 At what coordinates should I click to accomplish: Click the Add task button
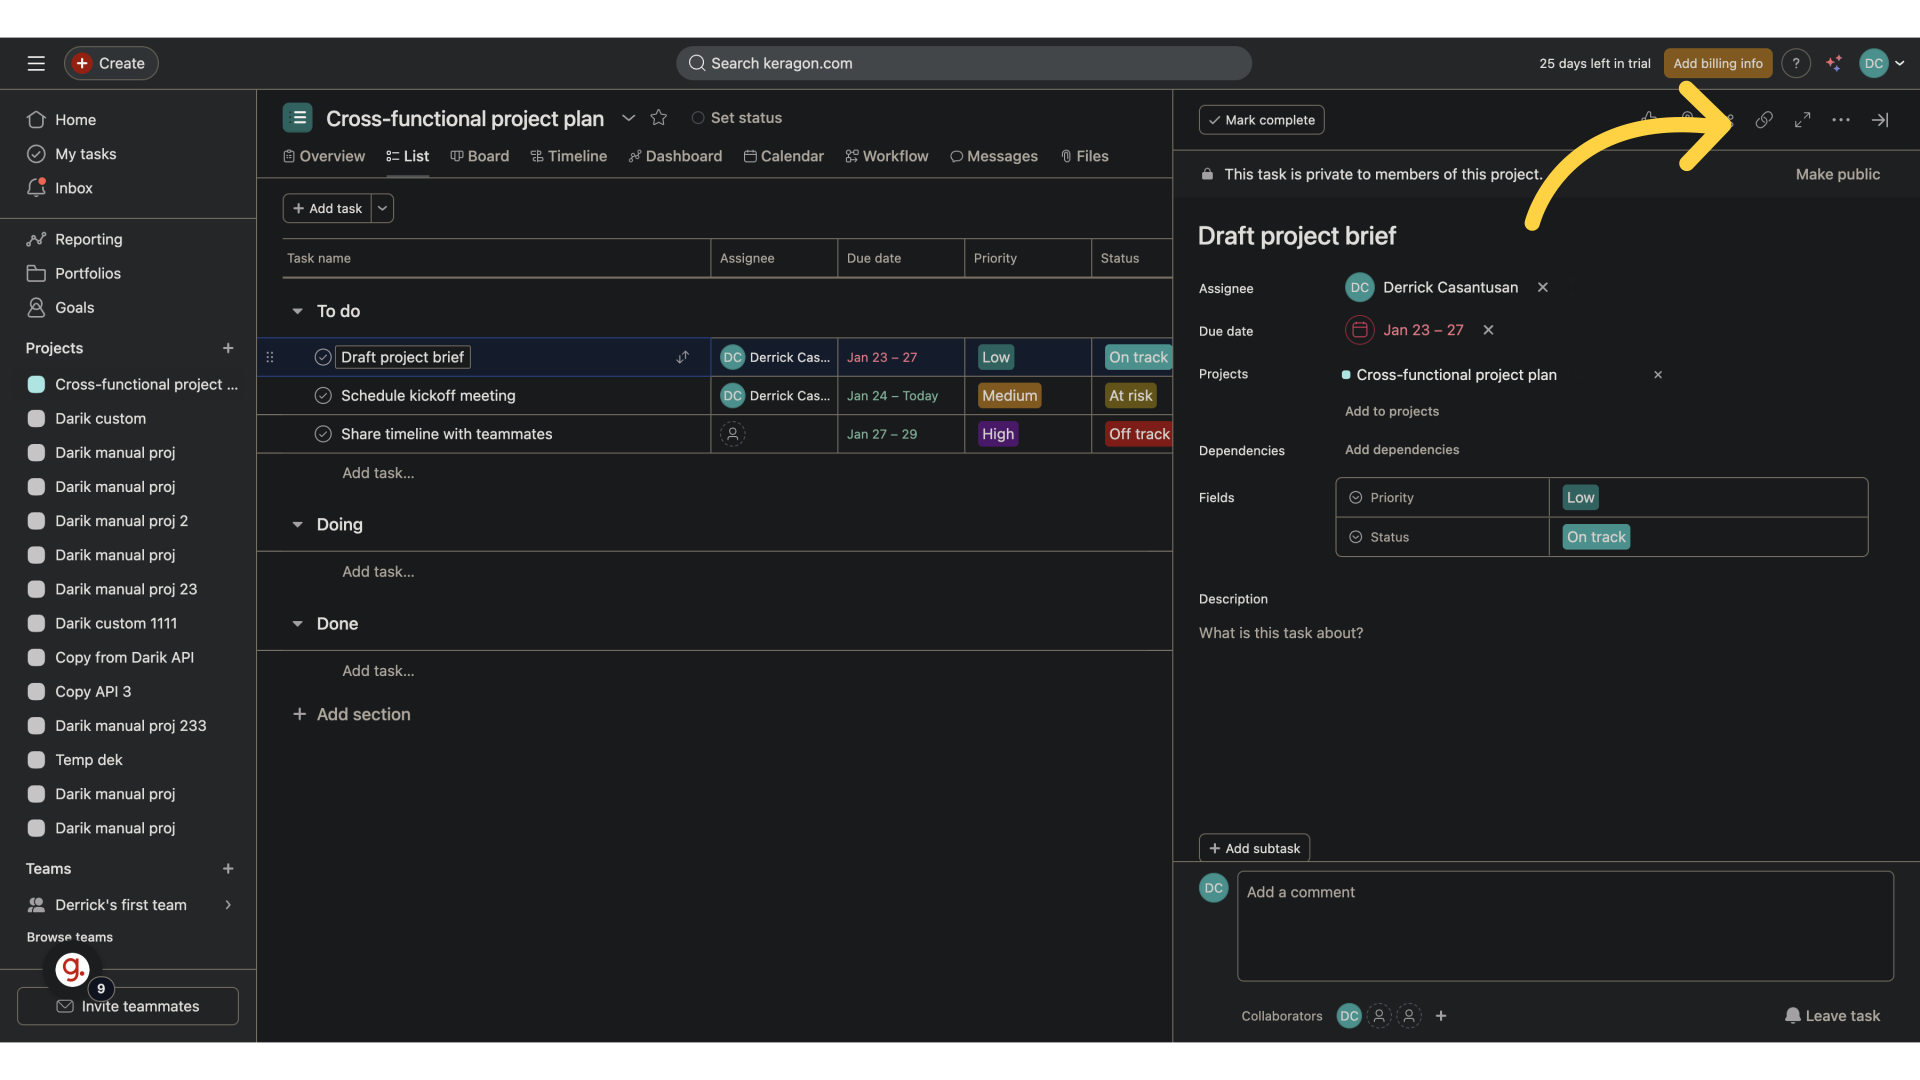327,208
